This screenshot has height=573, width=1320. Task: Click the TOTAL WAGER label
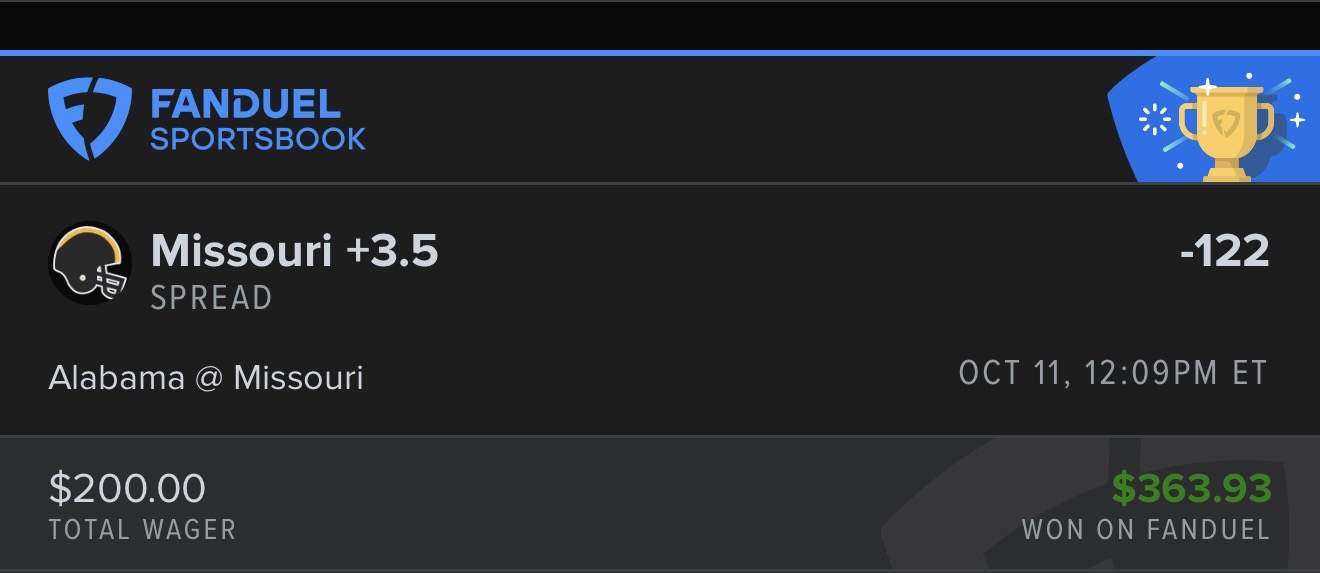point(142,529)
